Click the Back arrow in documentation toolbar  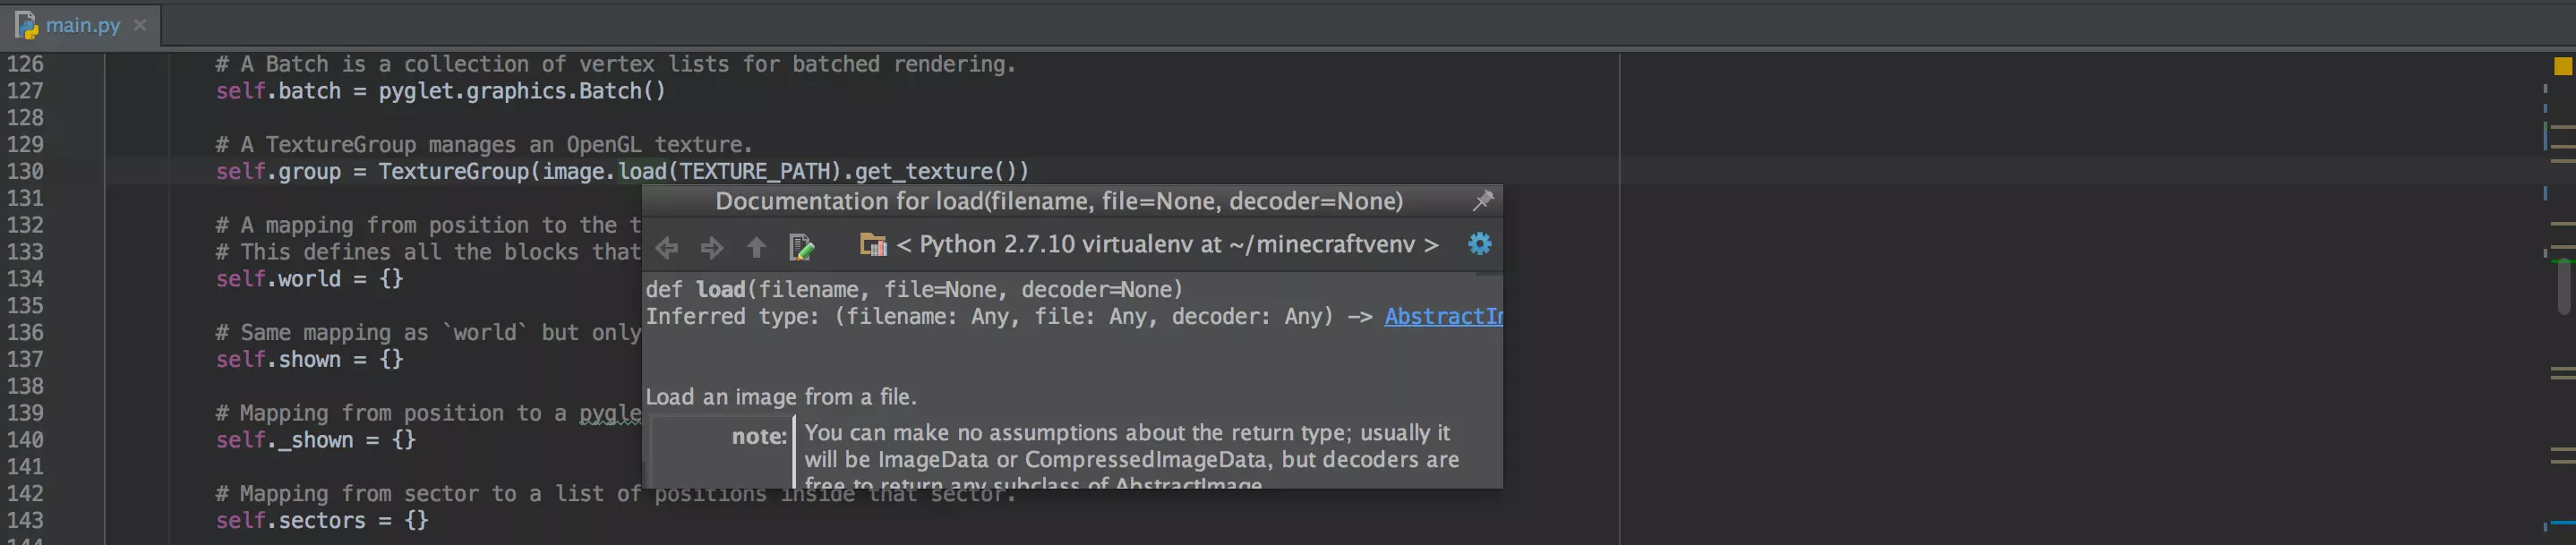coord(667,247)
